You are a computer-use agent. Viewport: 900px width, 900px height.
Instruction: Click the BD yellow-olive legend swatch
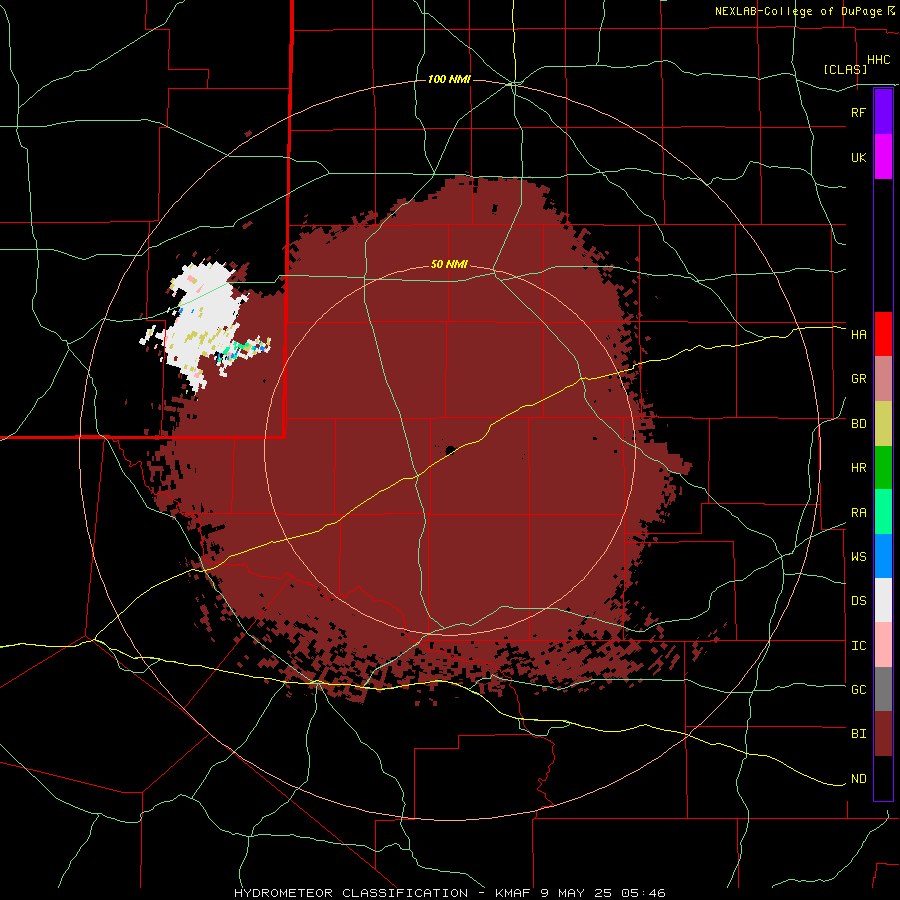coord(883,424)
